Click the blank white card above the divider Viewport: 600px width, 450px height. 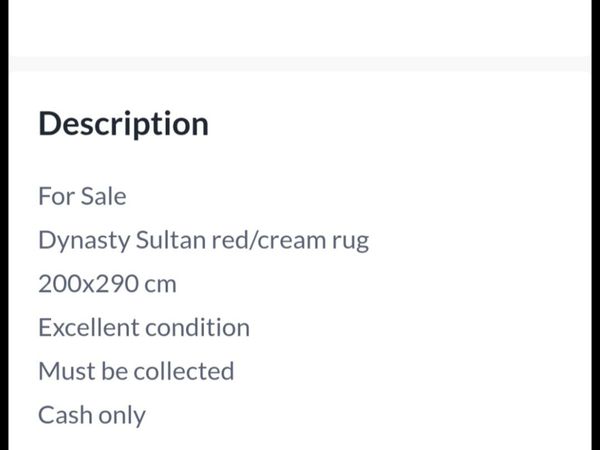pyautogui.click(x=300, y=28)
